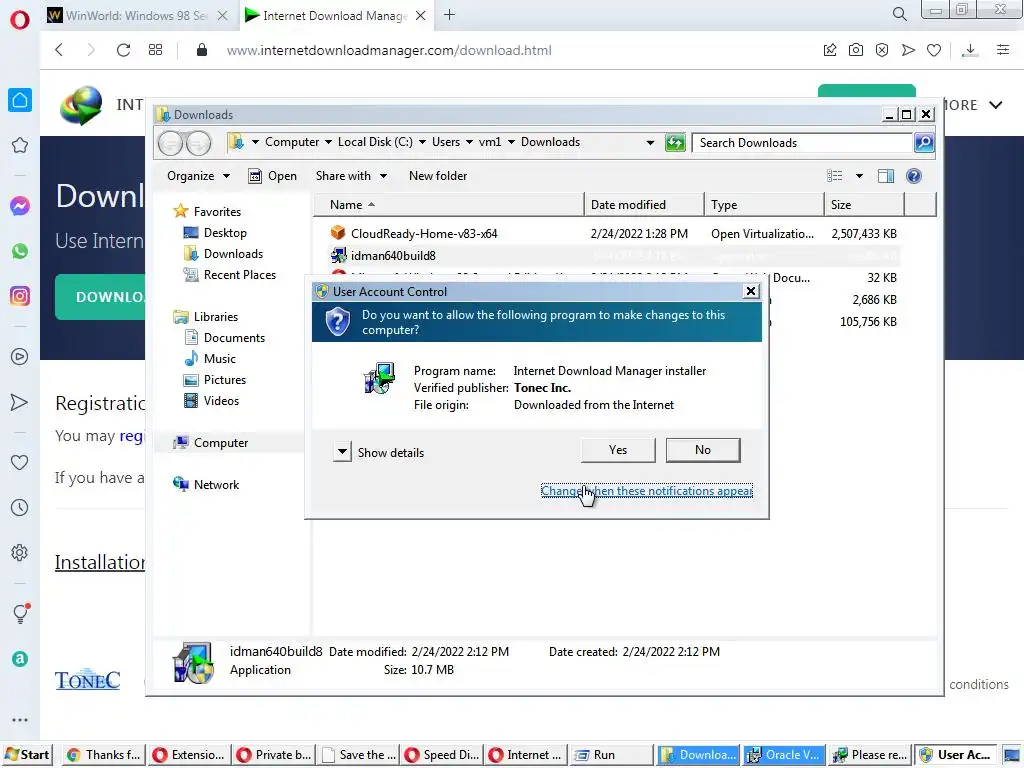The image size is (1024, 768).
Task: Click the search magnifier button in Explorer
Action: (923, 142)
